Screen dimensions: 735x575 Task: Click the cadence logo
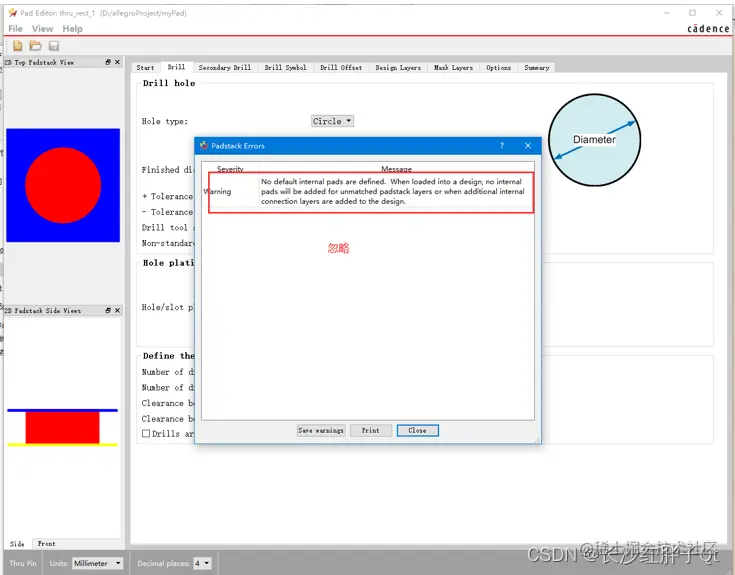point(708,29)
